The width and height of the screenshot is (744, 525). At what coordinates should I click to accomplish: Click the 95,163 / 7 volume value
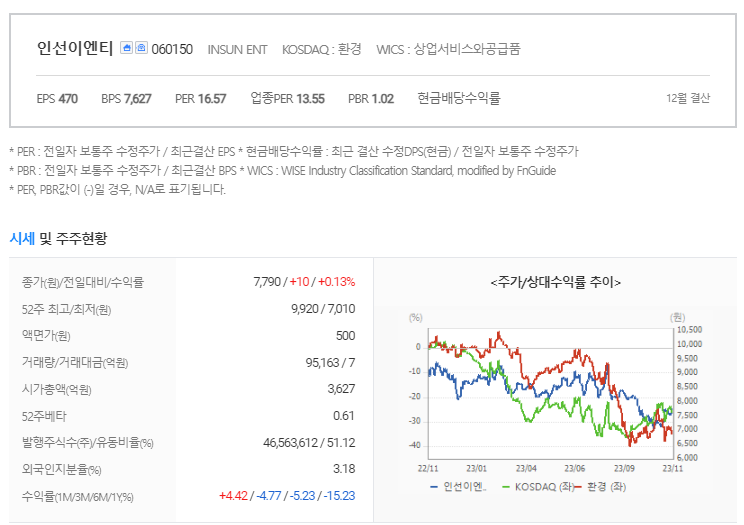[330, 363]
